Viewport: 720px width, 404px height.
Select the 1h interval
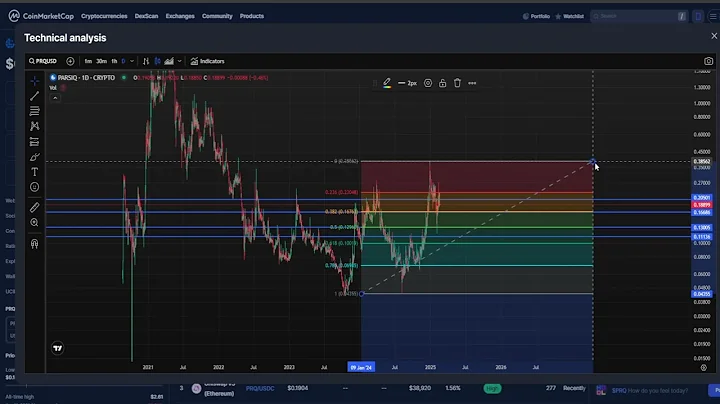[114, 61]
